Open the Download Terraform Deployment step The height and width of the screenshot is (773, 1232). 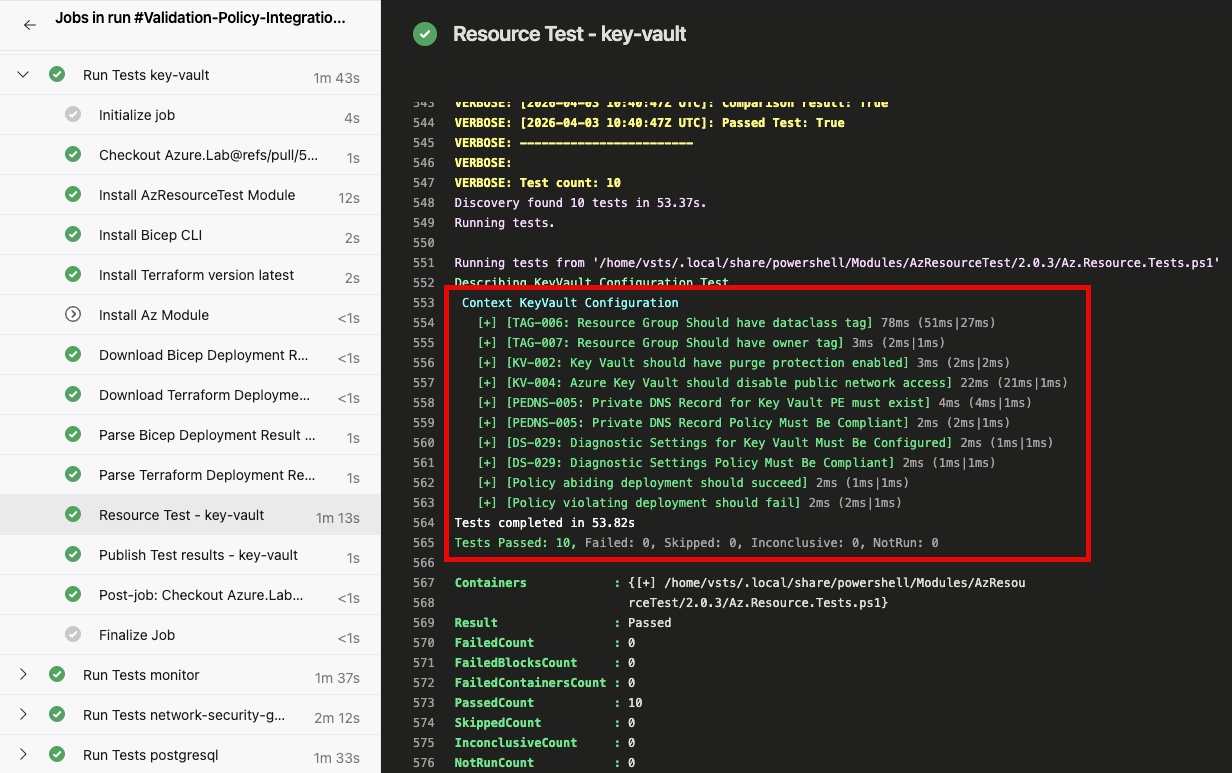(206, 395)
